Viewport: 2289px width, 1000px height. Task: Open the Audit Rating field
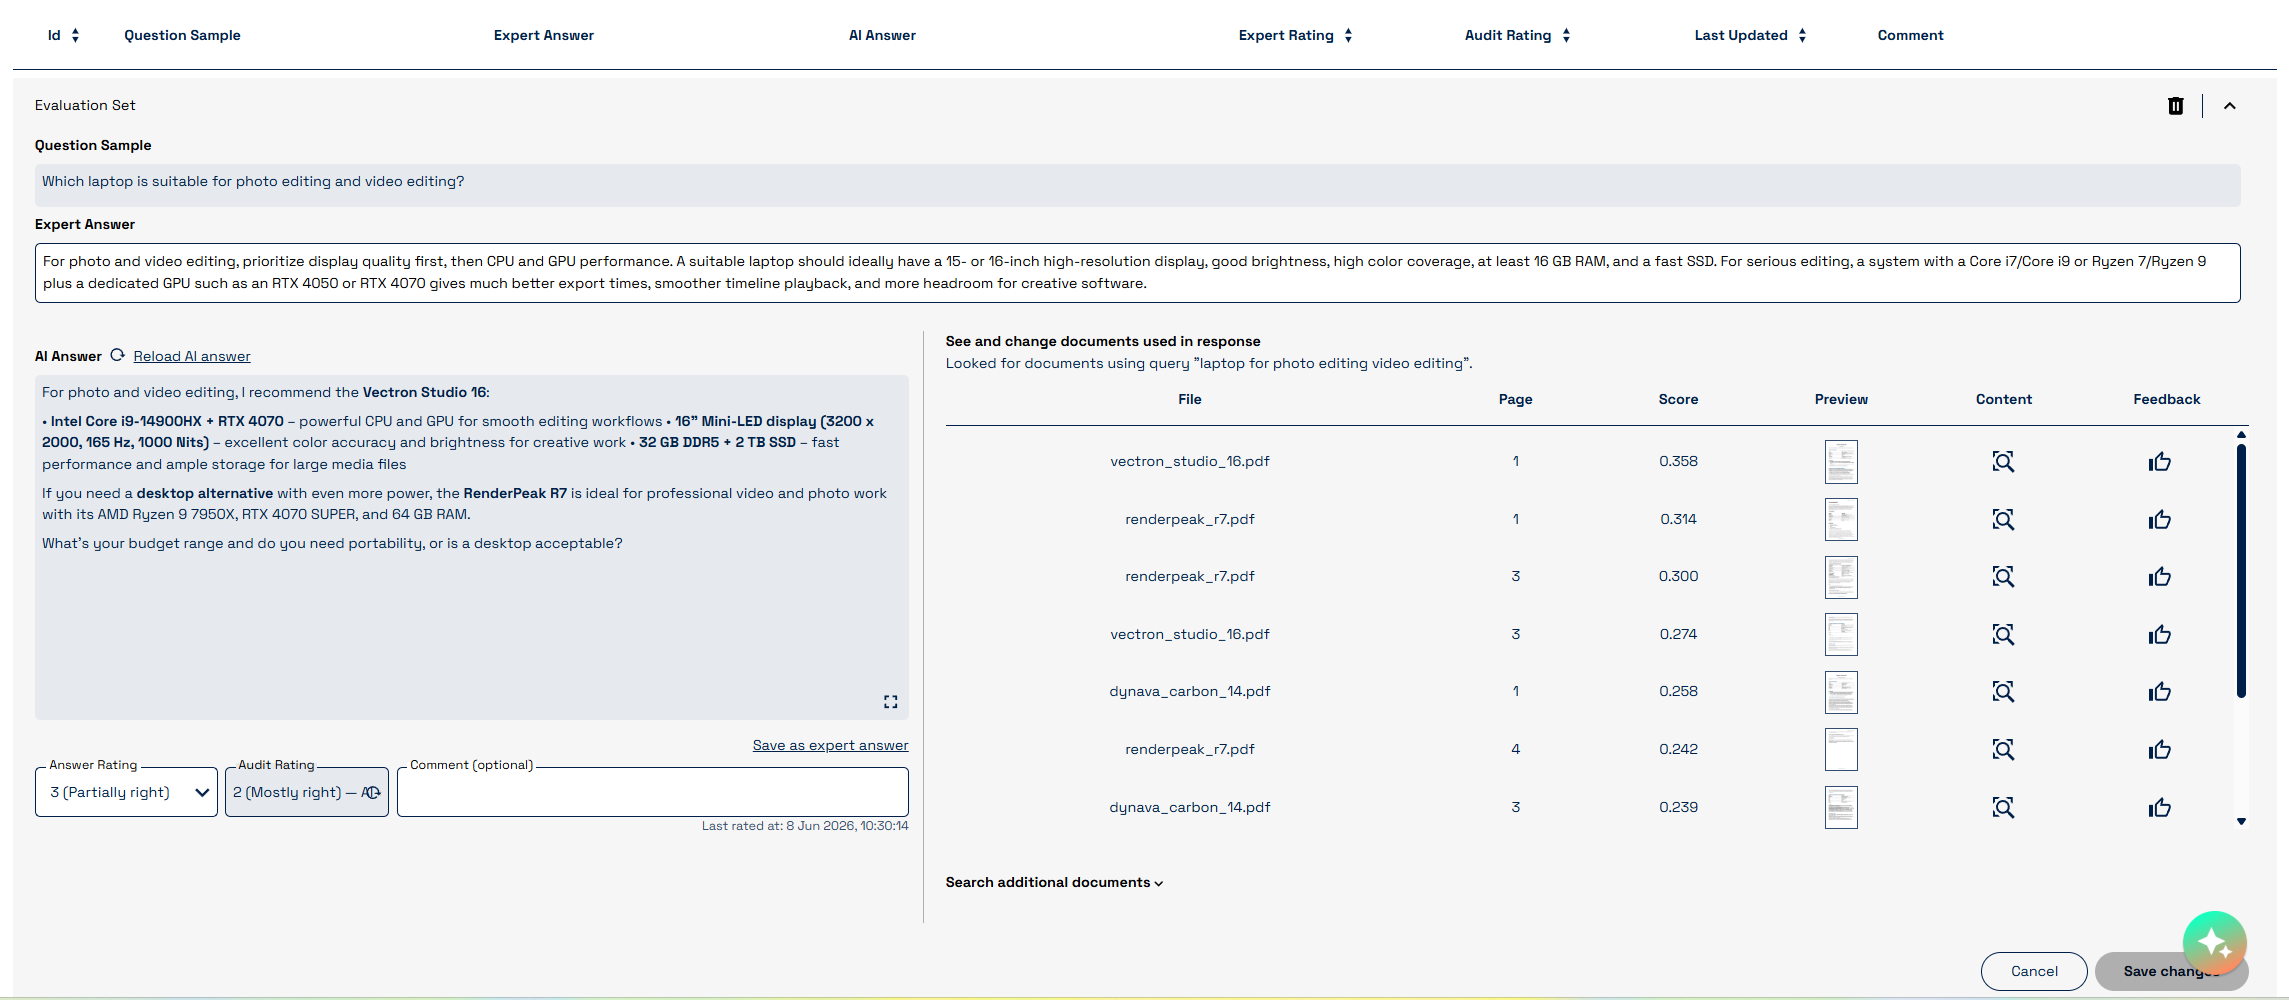(307, 792)
